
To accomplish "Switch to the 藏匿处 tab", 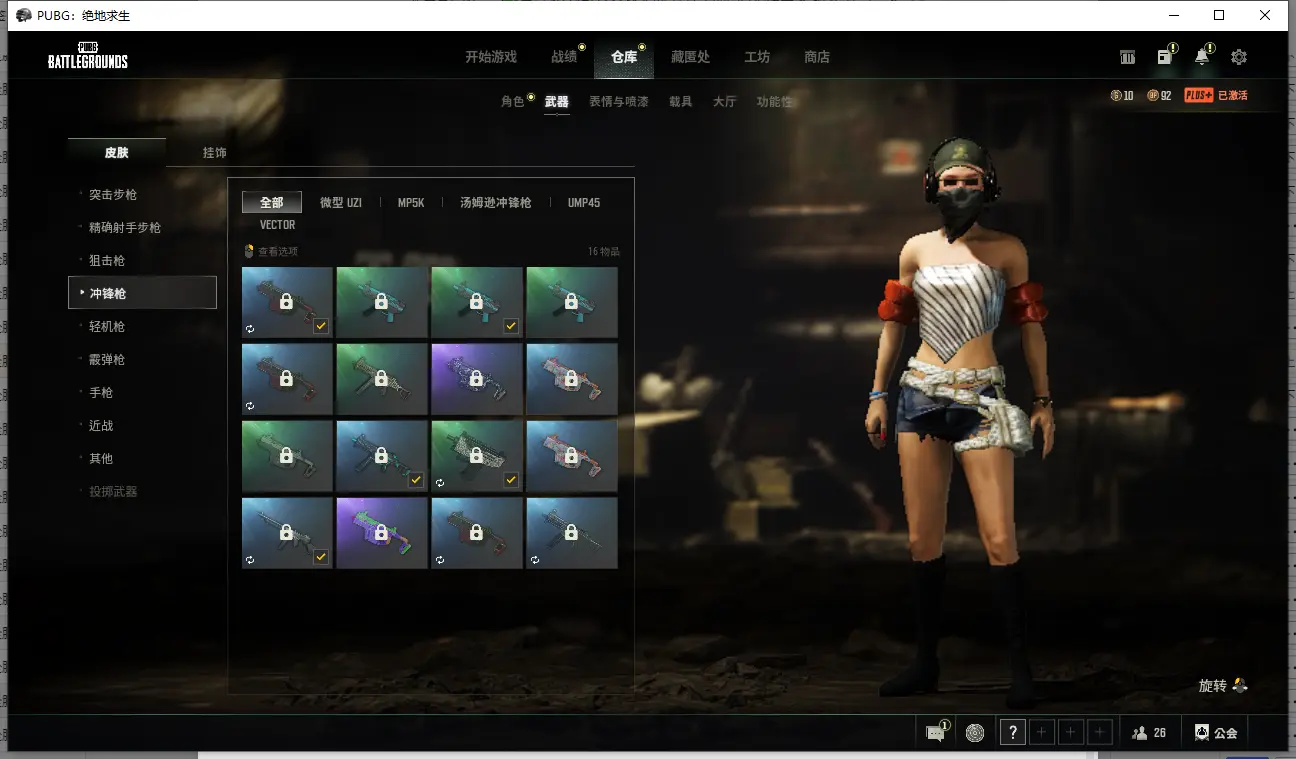I will tap(690, 57).
